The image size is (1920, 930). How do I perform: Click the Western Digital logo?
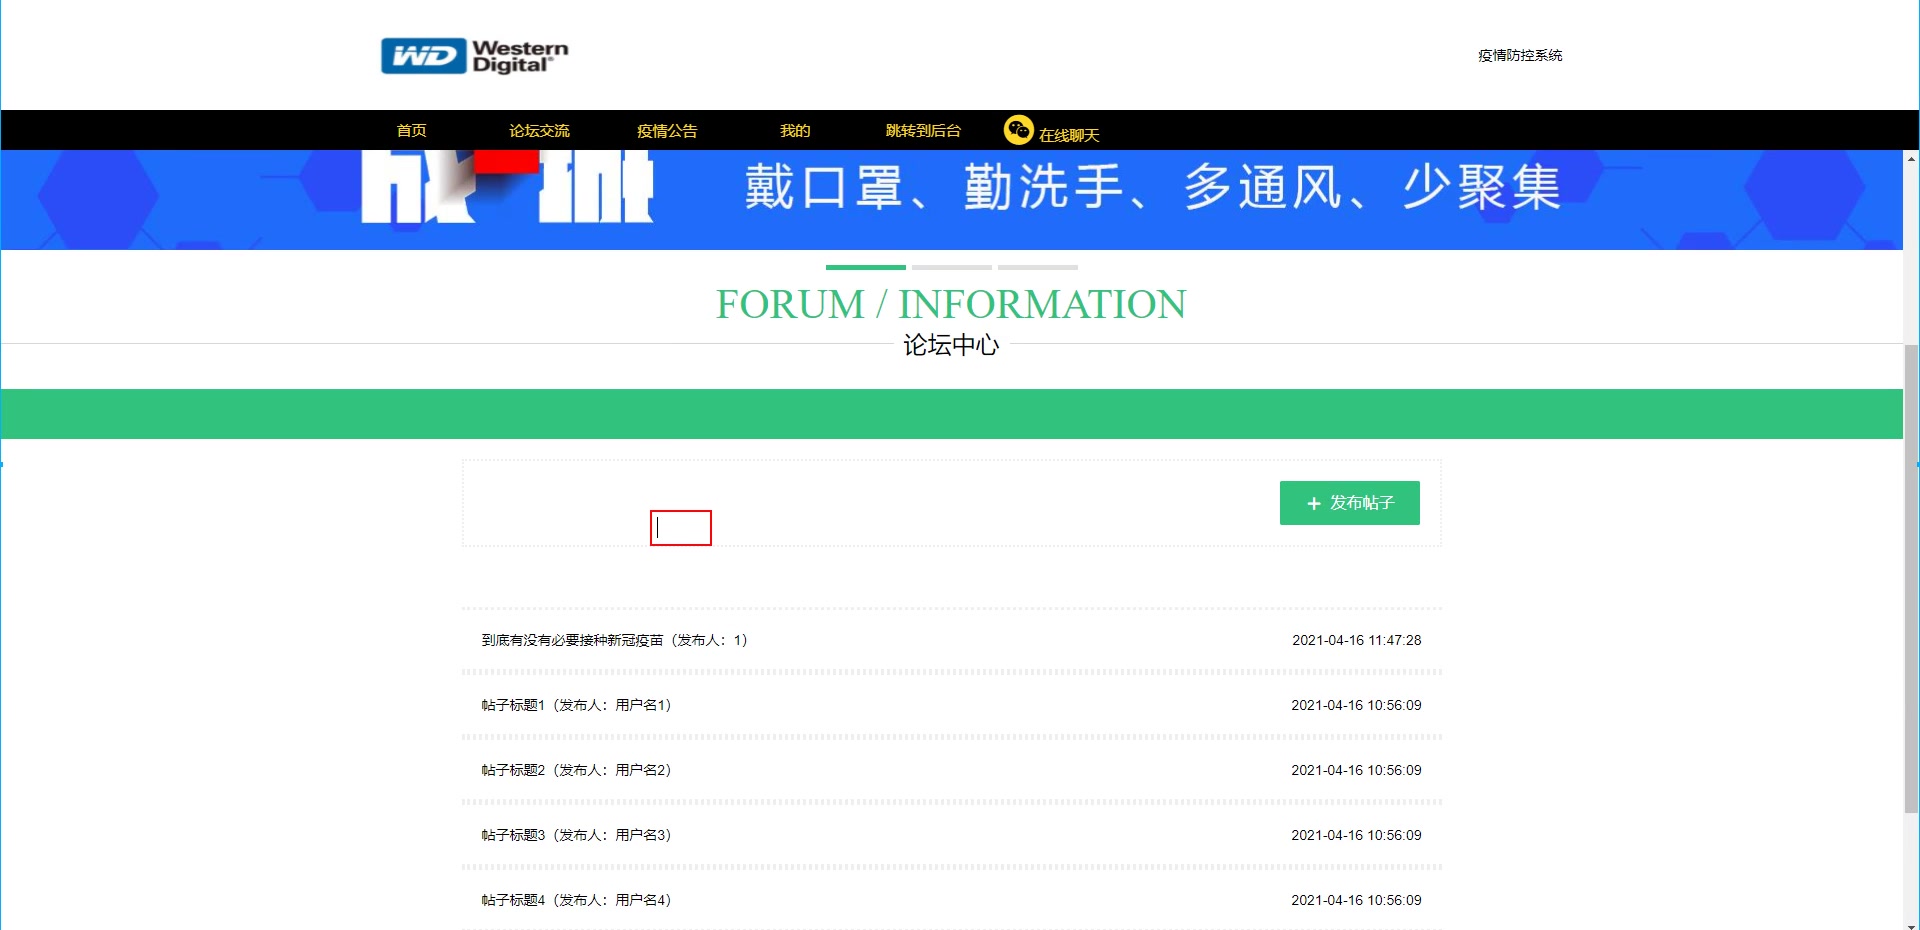[x=474, y=56]
